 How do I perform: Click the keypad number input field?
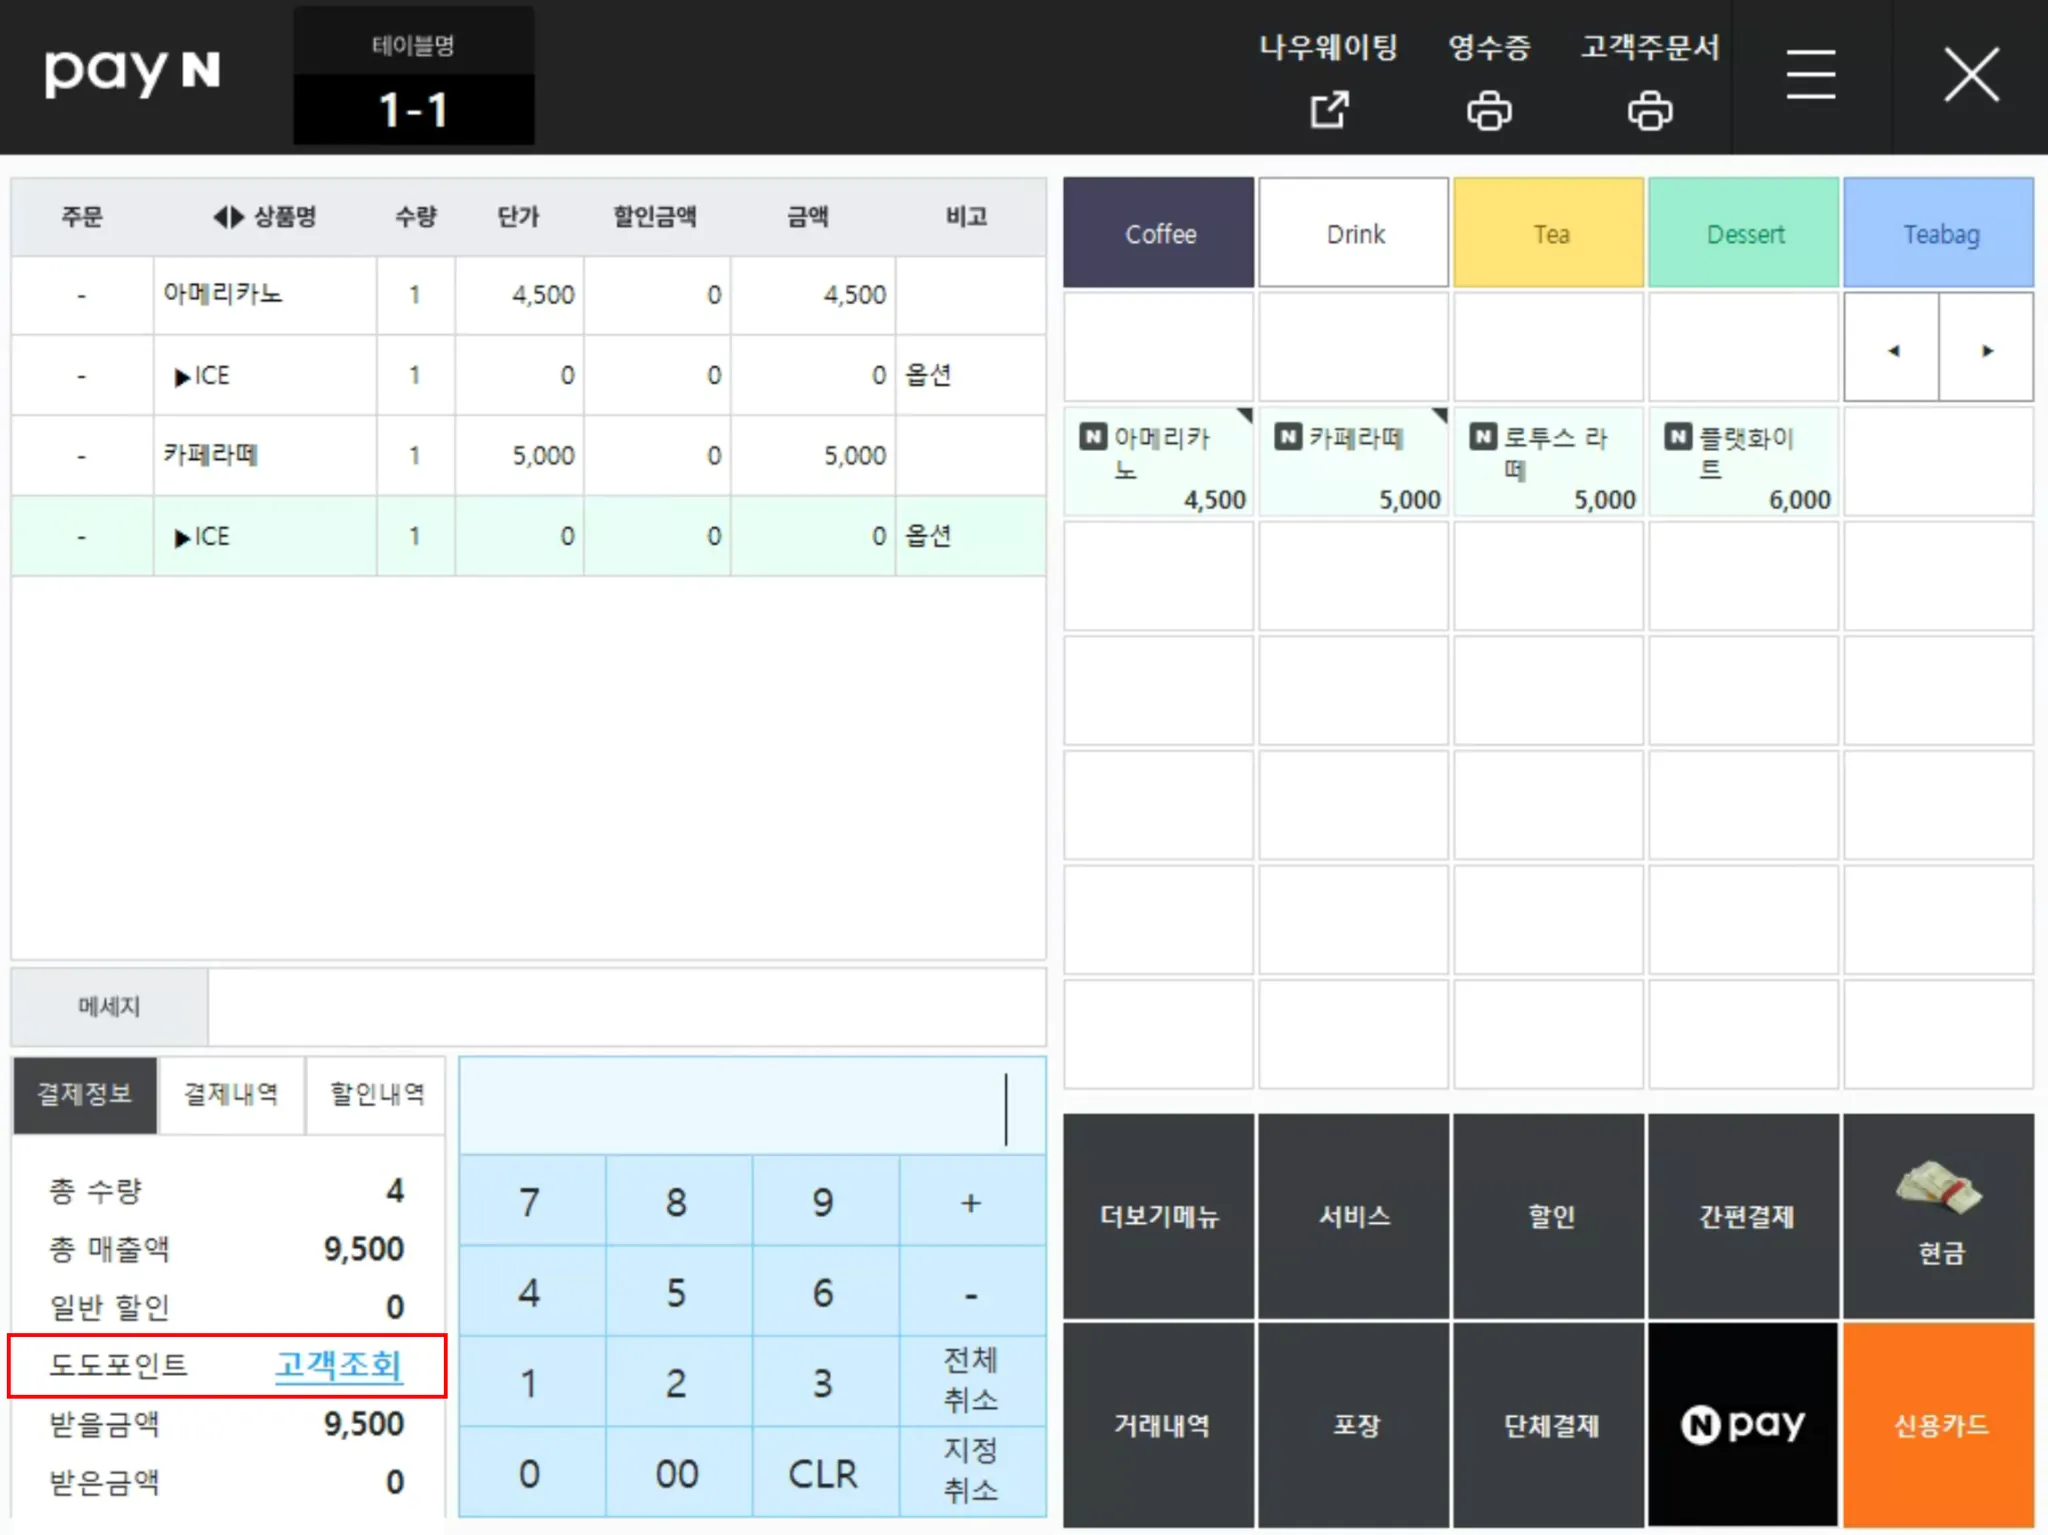click(x=752, y=1107)
